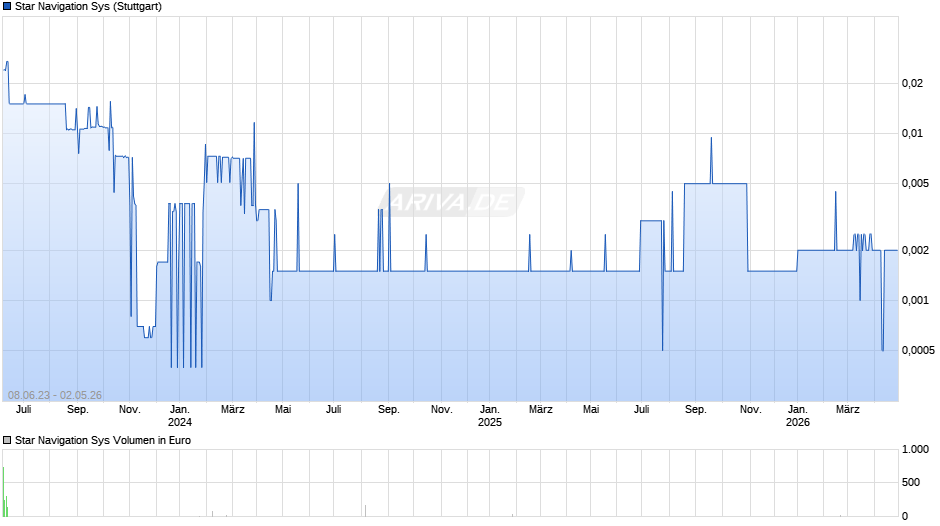940x526 pixels.
Task: Click the 0 volume axis label
Action: 905,516
